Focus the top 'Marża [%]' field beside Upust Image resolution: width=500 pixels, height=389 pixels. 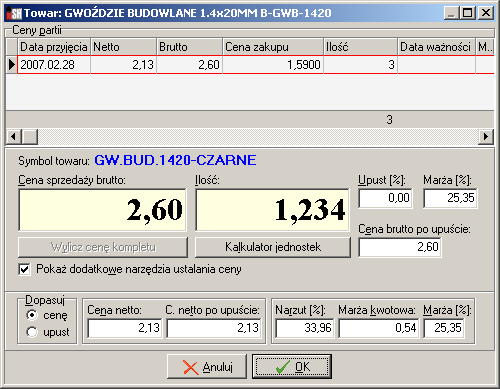450,198
